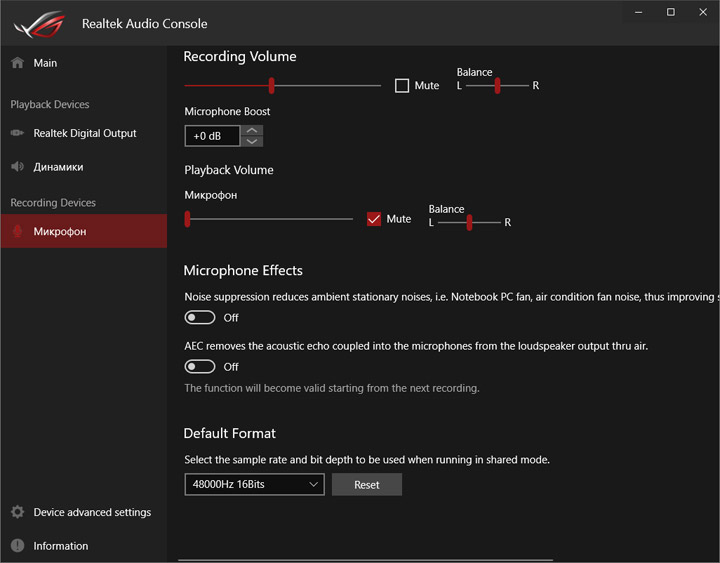Viewport: 720px width, 563px height.
Task: Decrease Microphone Boost with down arrow
Action: click(253, 142)
